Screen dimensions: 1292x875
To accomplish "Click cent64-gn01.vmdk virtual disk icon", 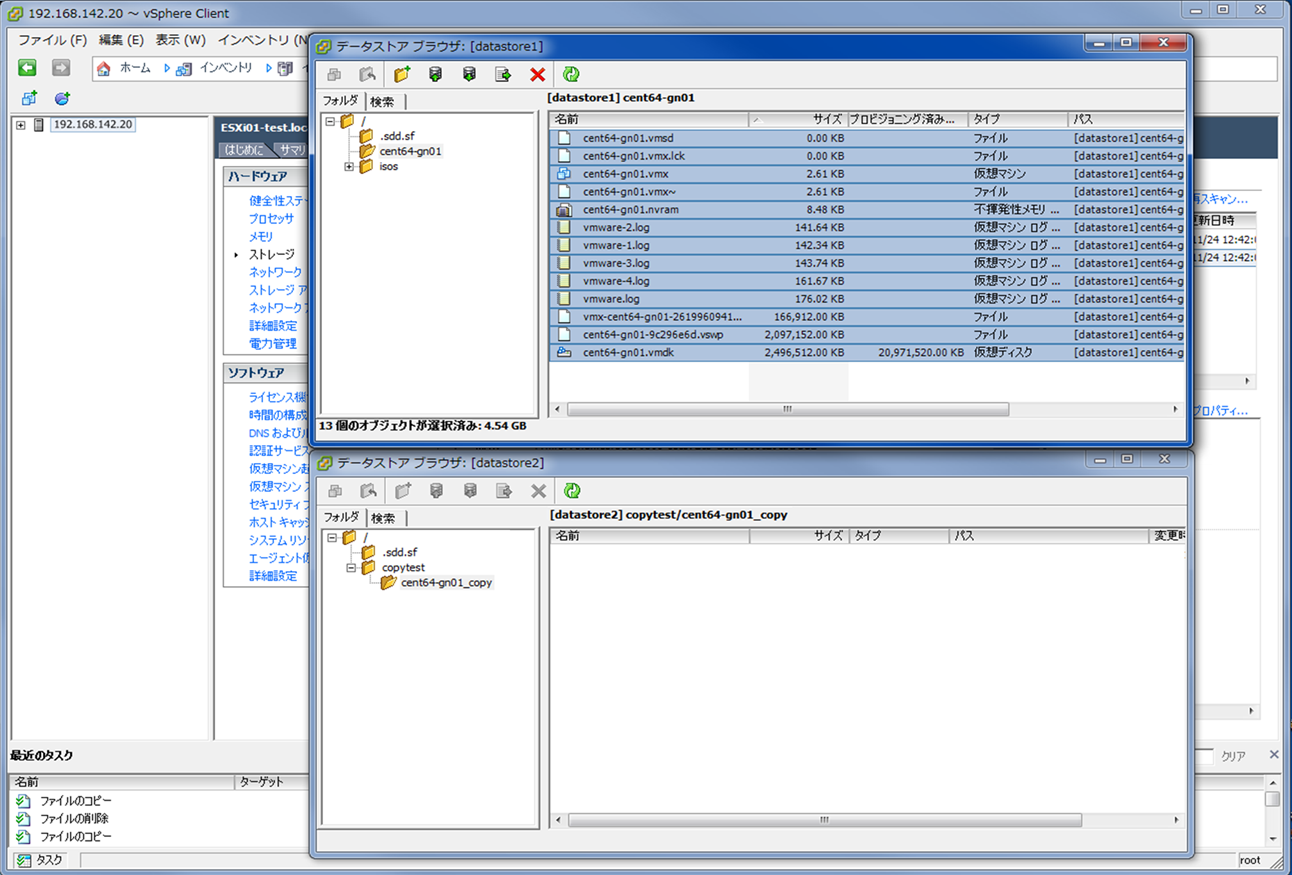I will [564, 352].
